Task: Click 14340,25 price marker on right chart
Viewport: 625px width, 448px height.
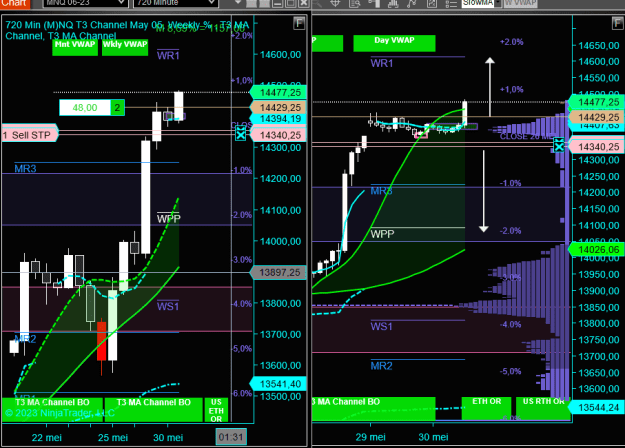Action: (596, 147)
